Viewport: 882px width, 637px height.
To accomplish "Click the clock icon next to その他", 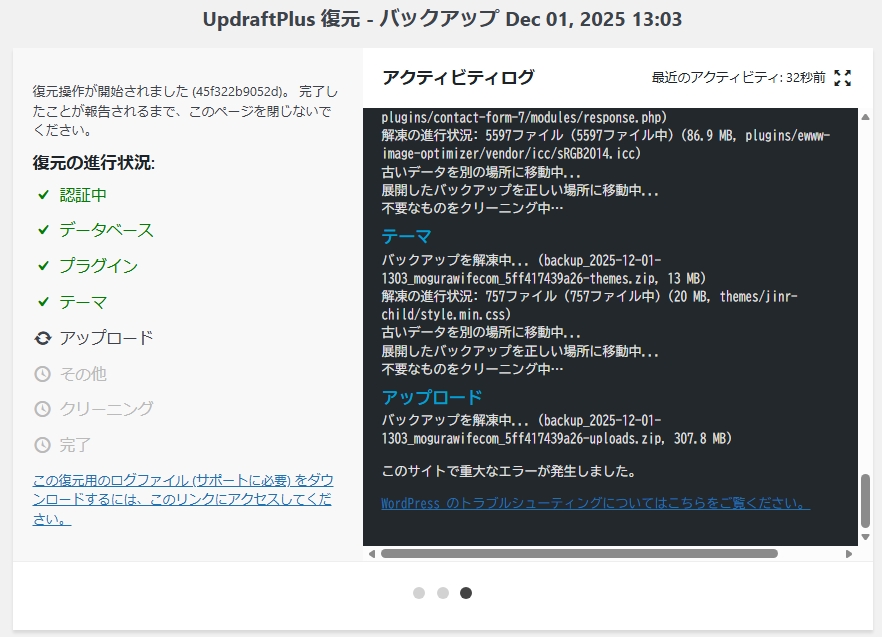I will (43, 374).
